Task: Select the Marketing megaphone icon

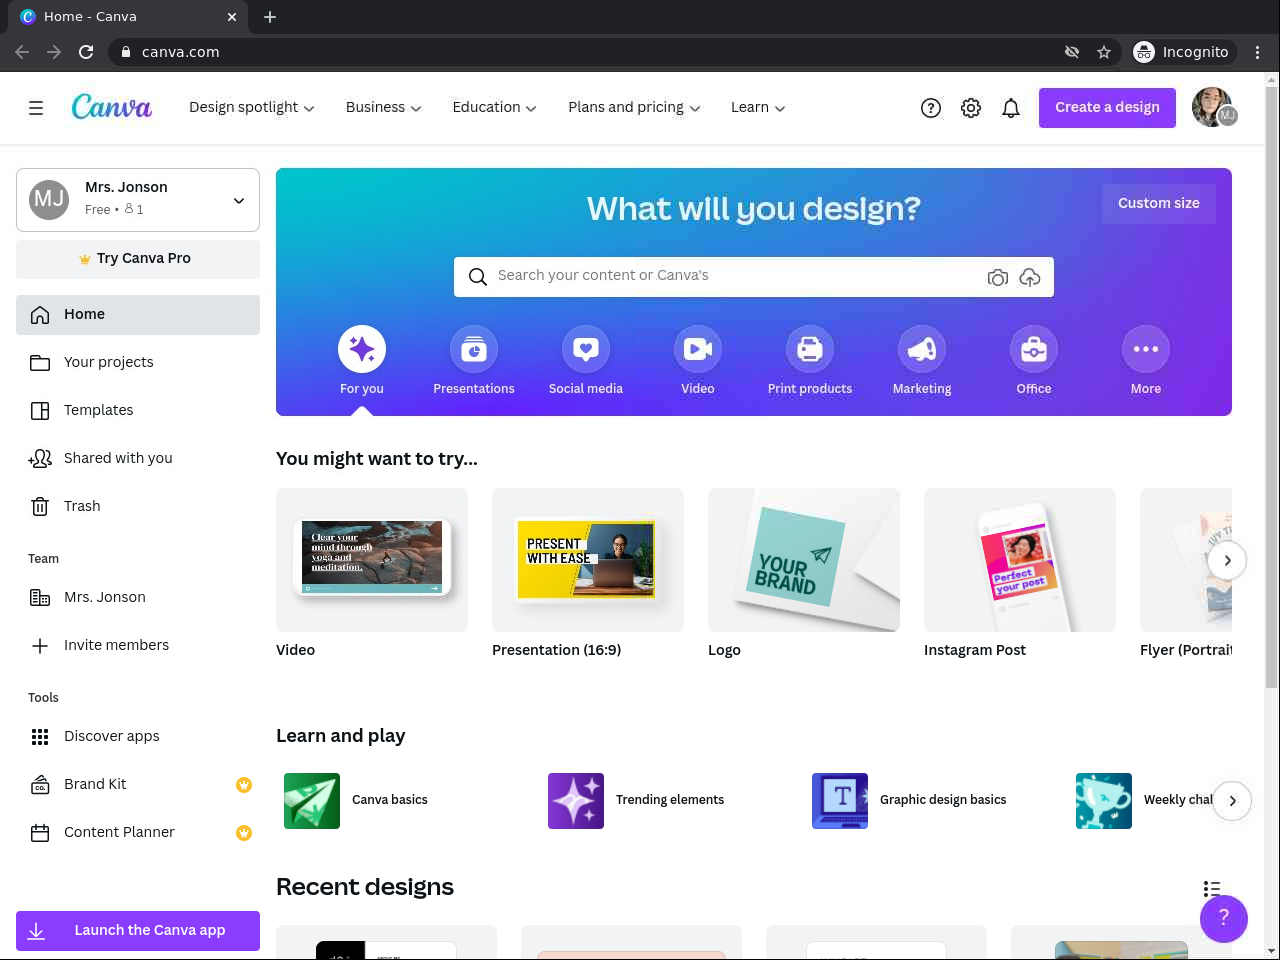Action: click(x=922, y=349)
